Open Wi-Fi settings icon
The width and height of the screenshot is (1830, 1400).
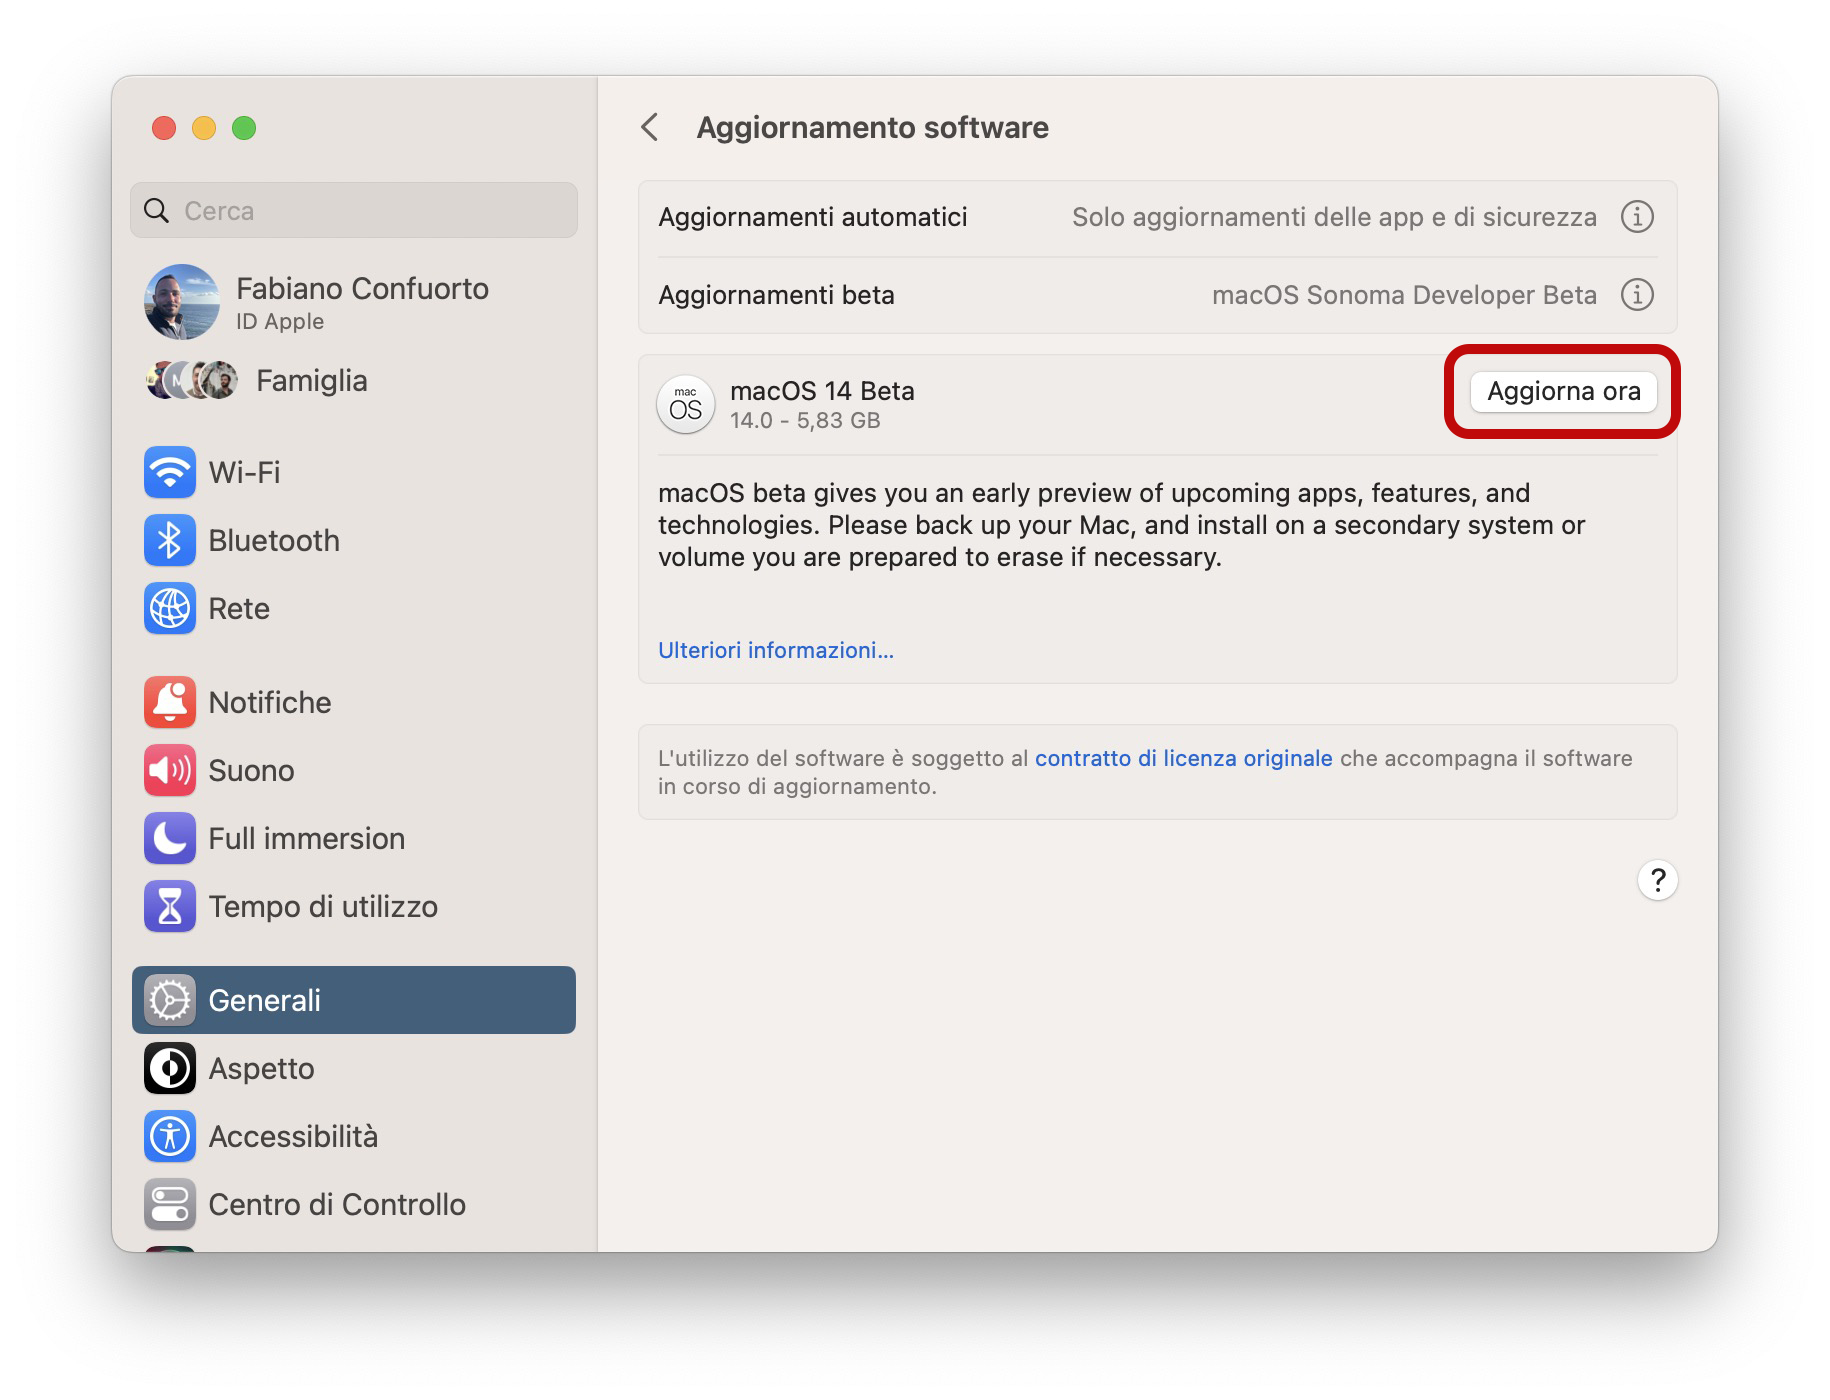[170, 472]
